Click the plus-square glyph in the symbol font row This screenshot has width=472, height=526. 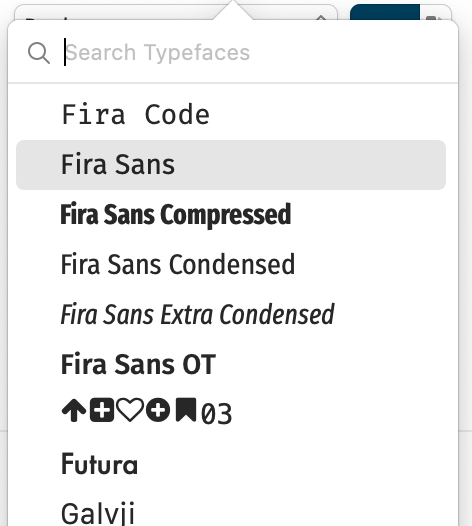(102, 410)
